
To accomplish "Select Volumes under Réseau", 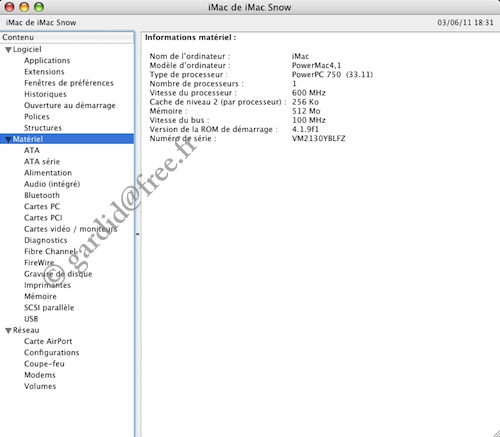I will pyautogui.click(x=40, y=387).
